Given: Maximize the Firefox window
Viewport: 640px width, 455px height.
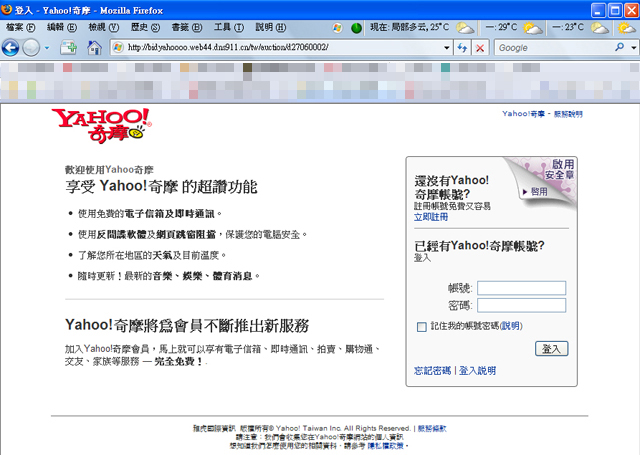Looking at the screenshot, I should (x=615, y=10).
